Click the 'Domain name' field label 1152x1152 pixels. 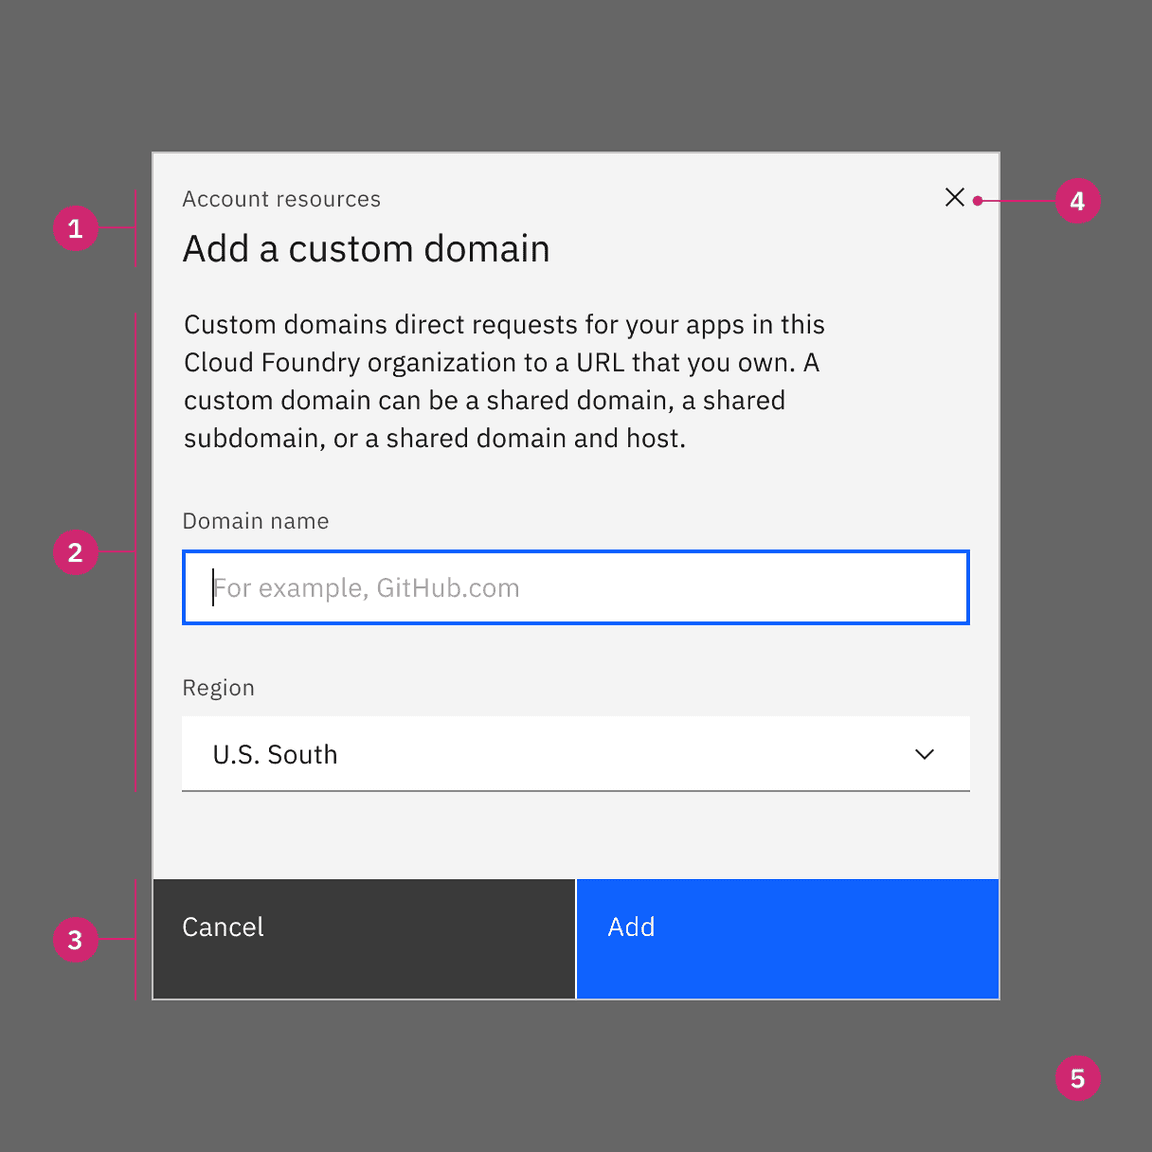(x=255, y=522)
